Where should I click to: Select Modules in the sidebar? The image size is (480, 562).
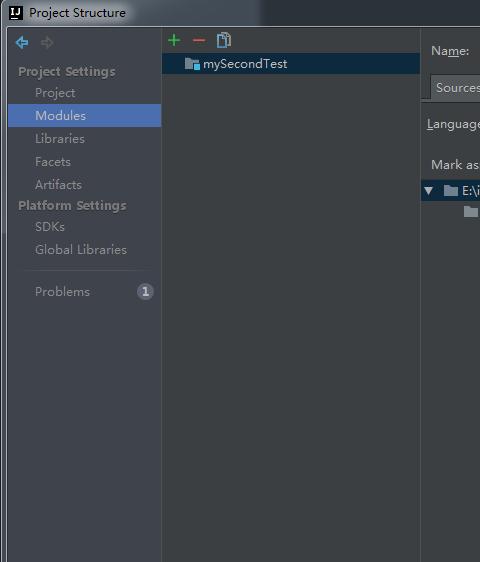tap(85, 115)
